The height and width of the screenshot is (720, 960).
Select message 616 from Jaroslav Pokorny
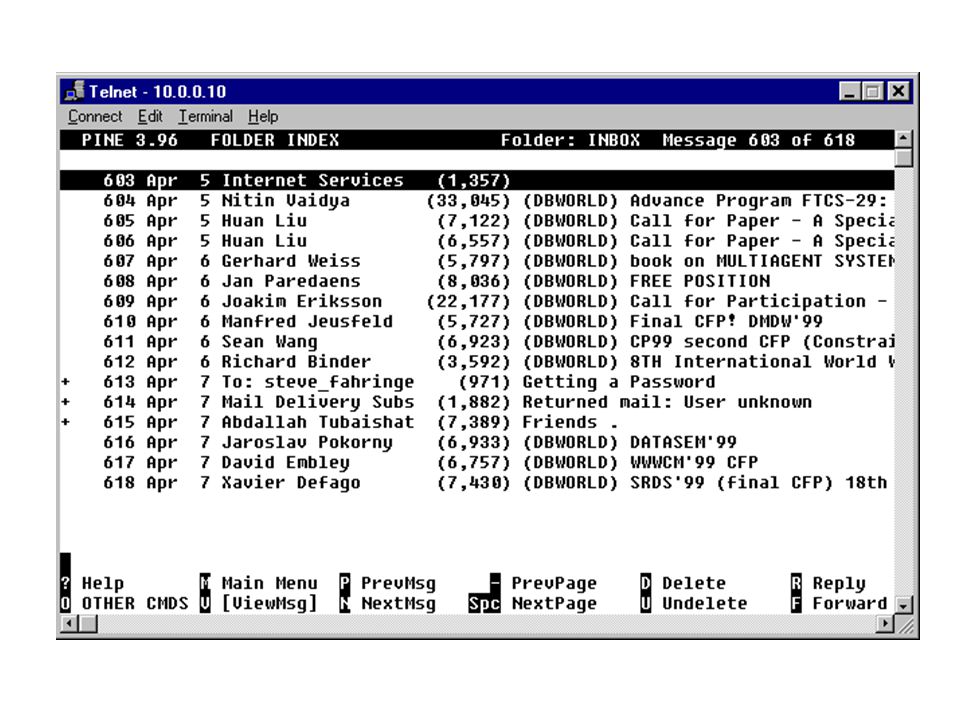click(x=477, y=443)
